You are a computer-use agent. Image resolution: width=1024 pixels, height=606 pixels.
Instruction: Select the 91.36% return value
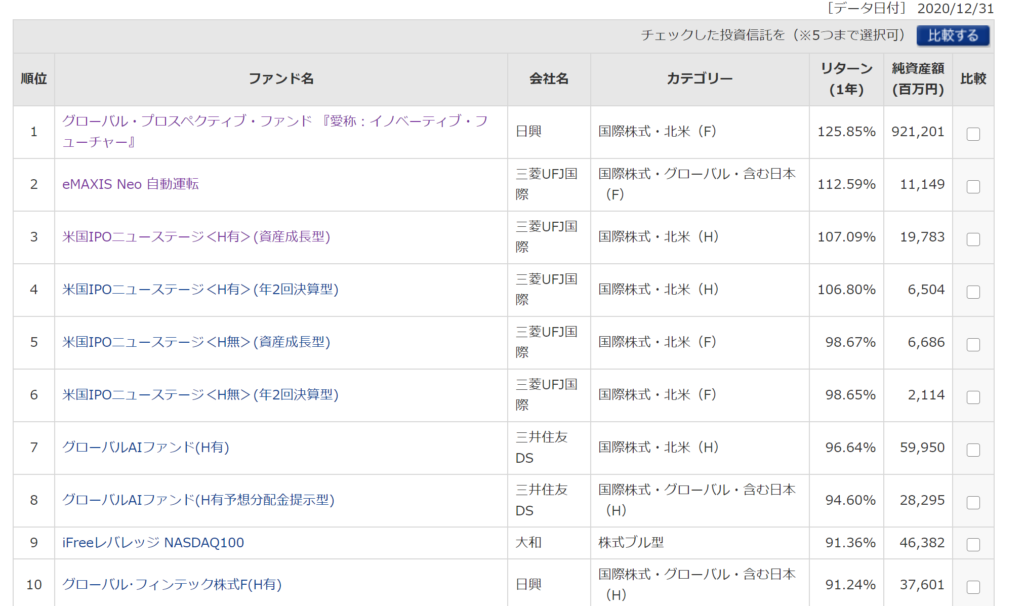coord(850,543)
